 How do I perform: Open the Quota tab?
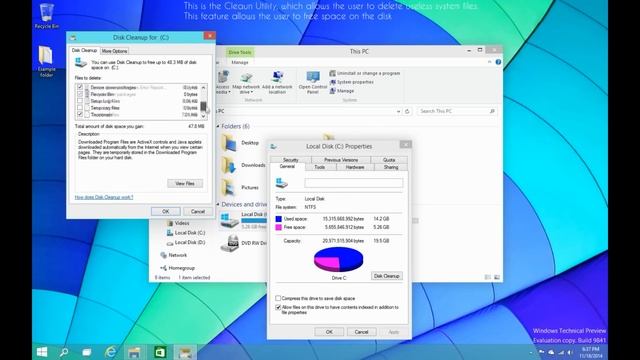[389, 160]
